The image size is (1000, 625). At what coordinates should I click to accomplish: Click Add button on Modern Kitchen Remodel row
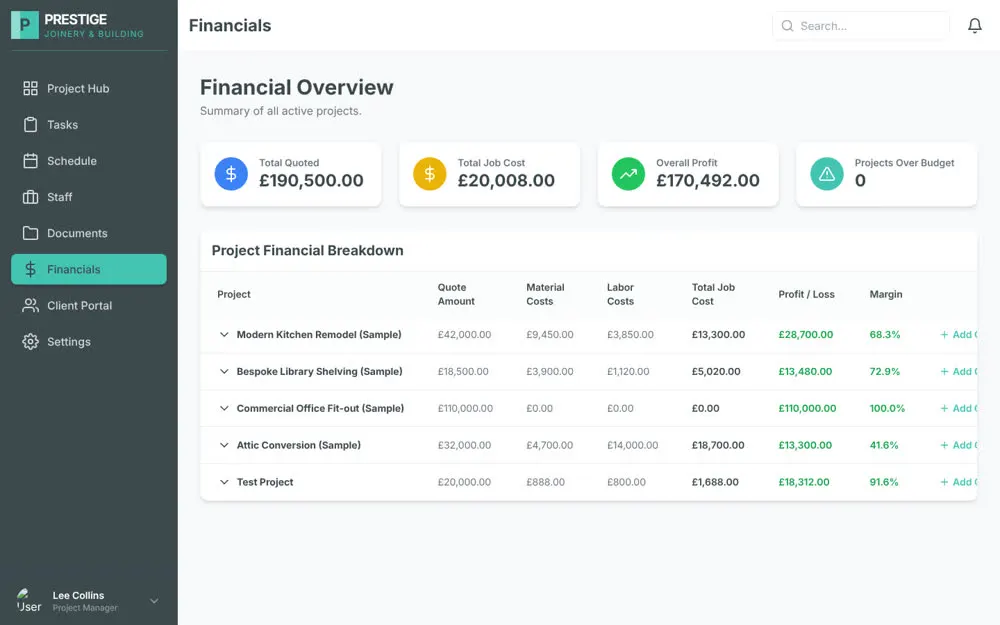coord(958,334)
